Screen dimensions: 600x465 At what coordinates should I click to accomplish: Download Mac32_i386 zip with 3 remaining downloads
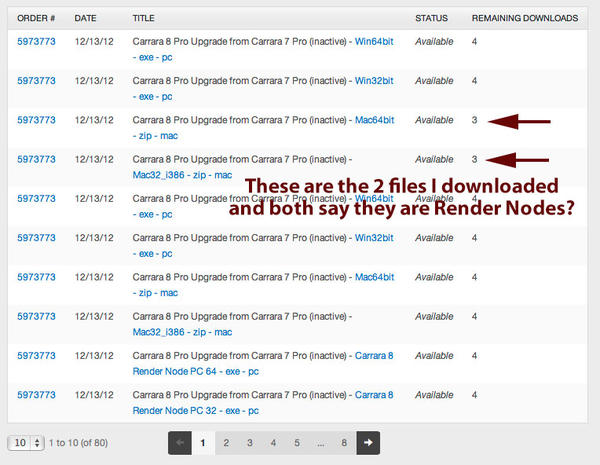[182, 175]
